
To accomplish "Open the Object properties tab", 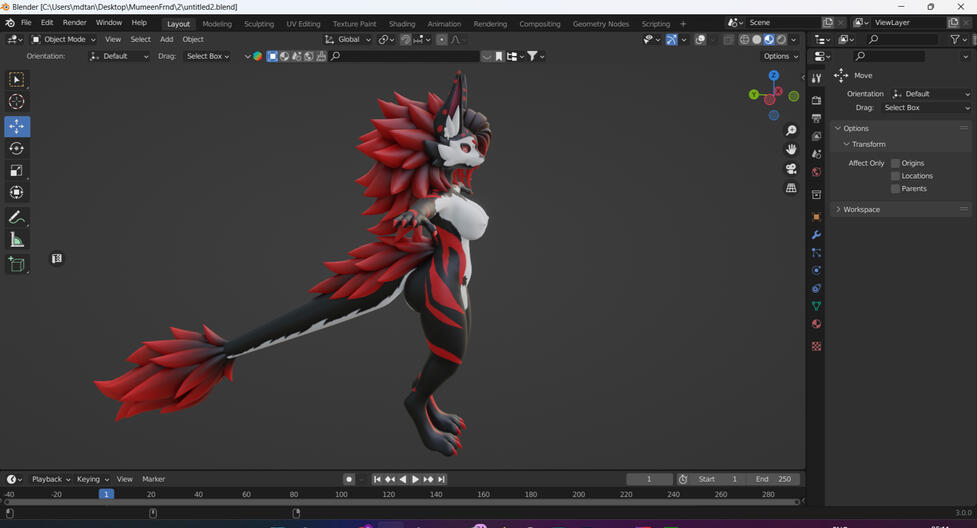I will click(816, 217).
